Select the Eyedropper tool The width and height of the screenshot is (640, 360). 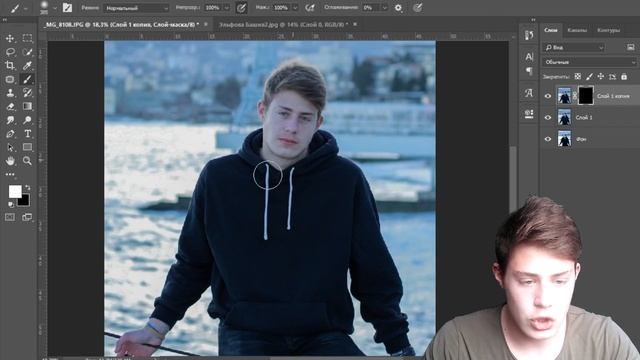tap(27, 65)
